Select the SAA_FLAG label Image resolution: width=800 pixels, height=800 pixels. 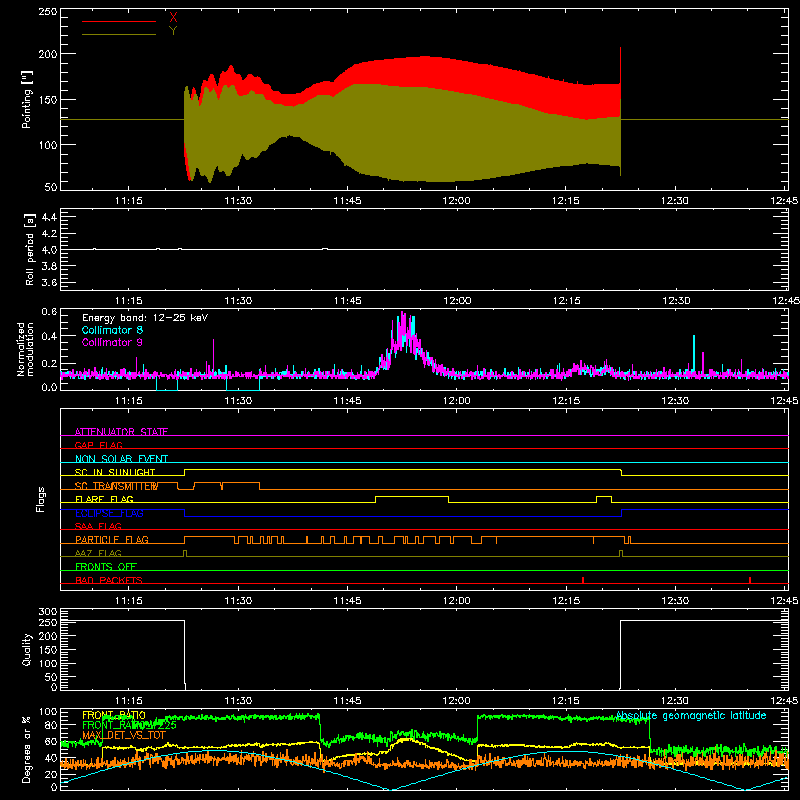point(98,526)
